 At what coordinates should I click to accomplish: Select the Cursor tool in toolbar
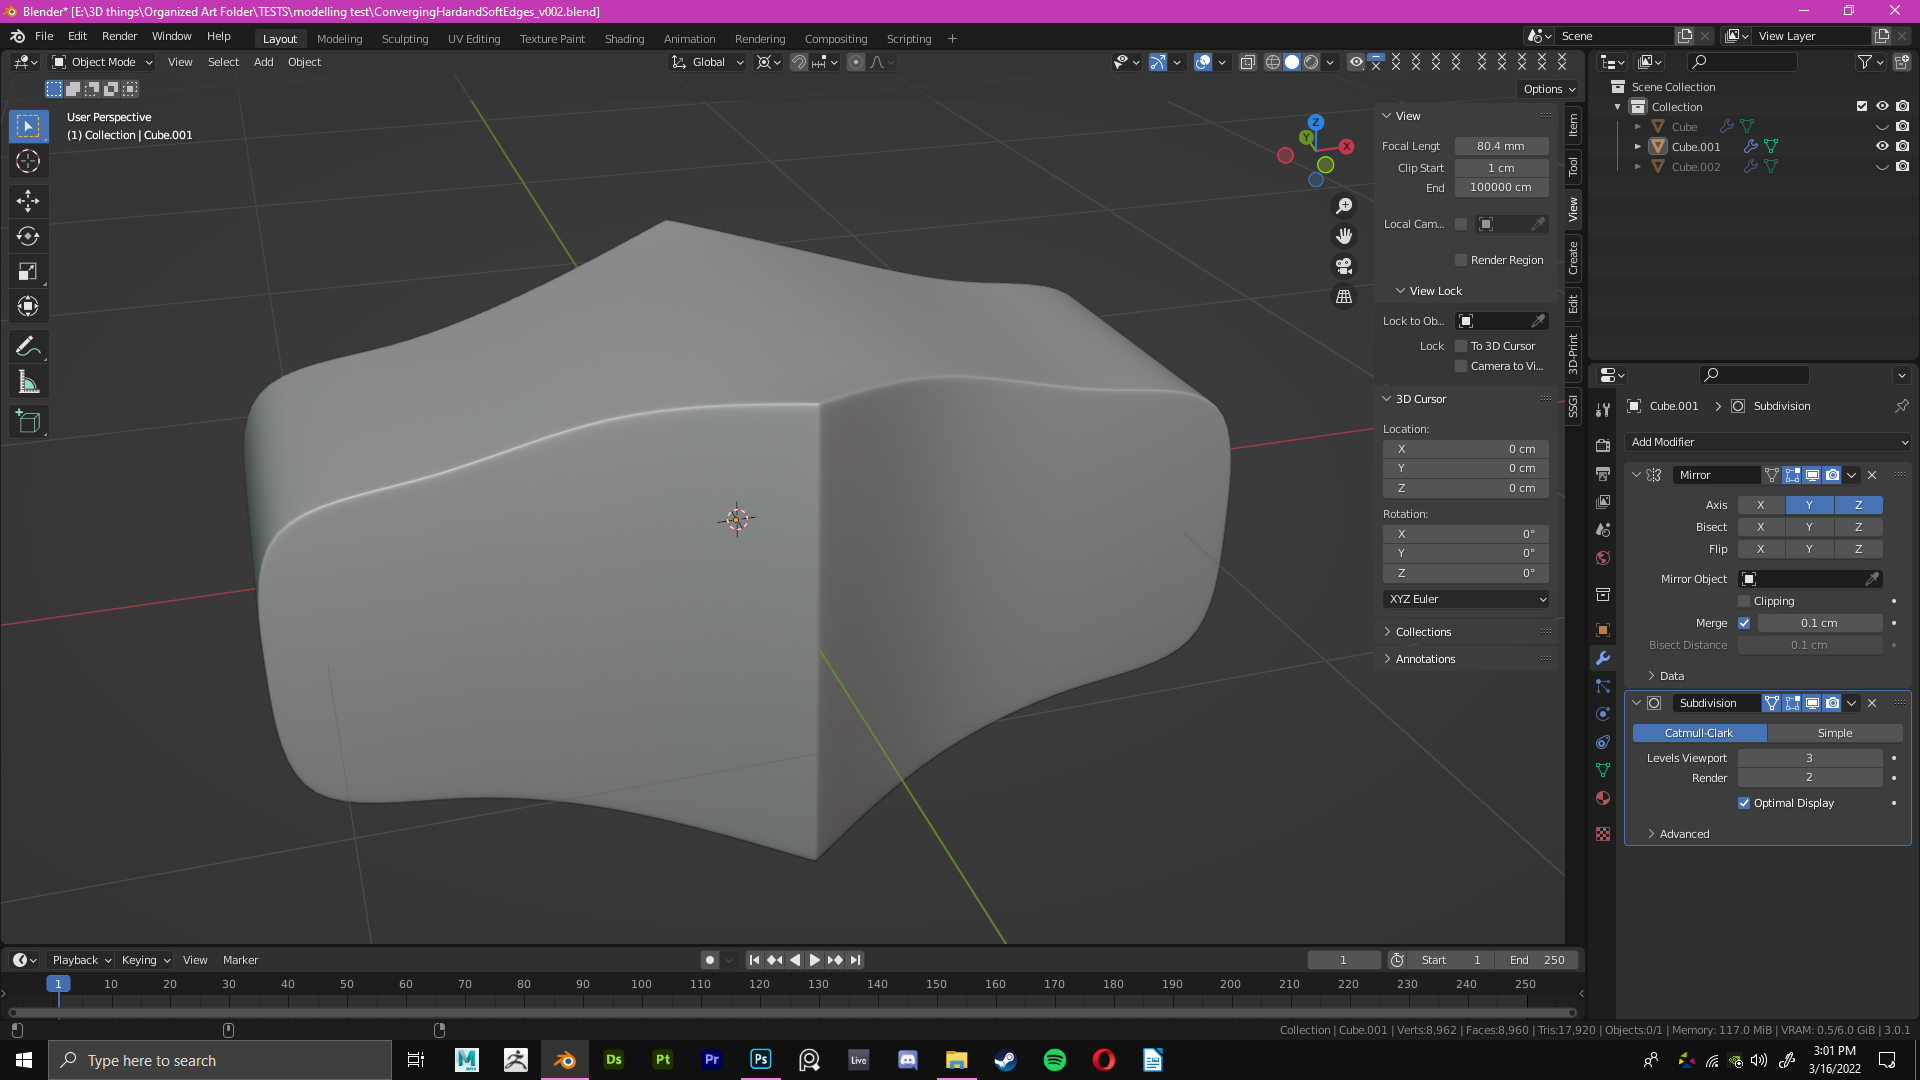pyautogui.click(x=29, y=161)
